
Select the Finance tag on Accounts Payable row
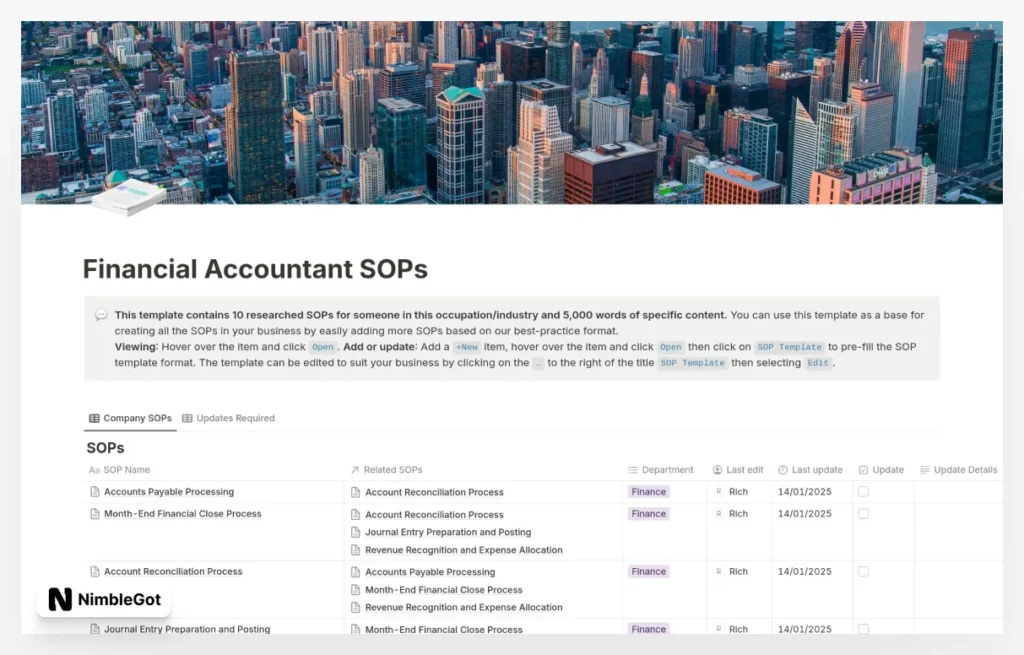coord(648,491)
